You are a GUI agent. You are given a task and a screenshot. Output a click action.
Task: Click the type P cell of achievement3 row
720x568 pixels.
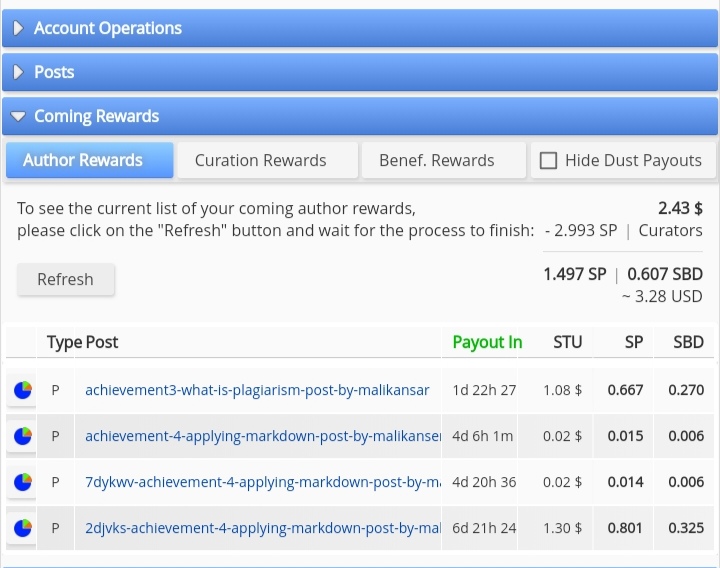pos(56,390)
